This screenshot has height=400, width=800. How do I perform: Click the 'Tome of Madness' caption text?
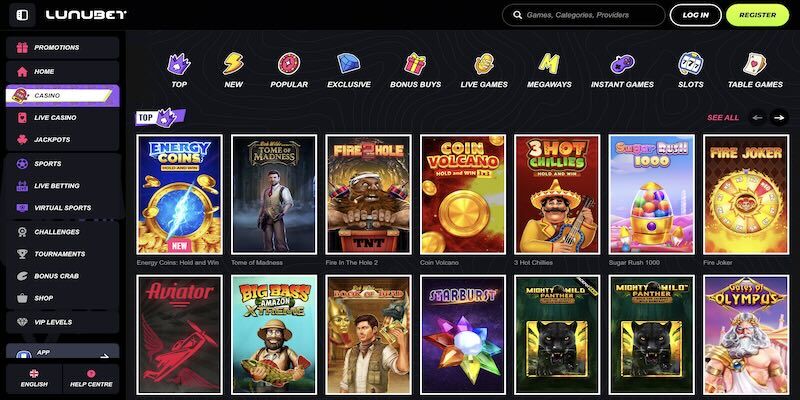click(257, 263)
